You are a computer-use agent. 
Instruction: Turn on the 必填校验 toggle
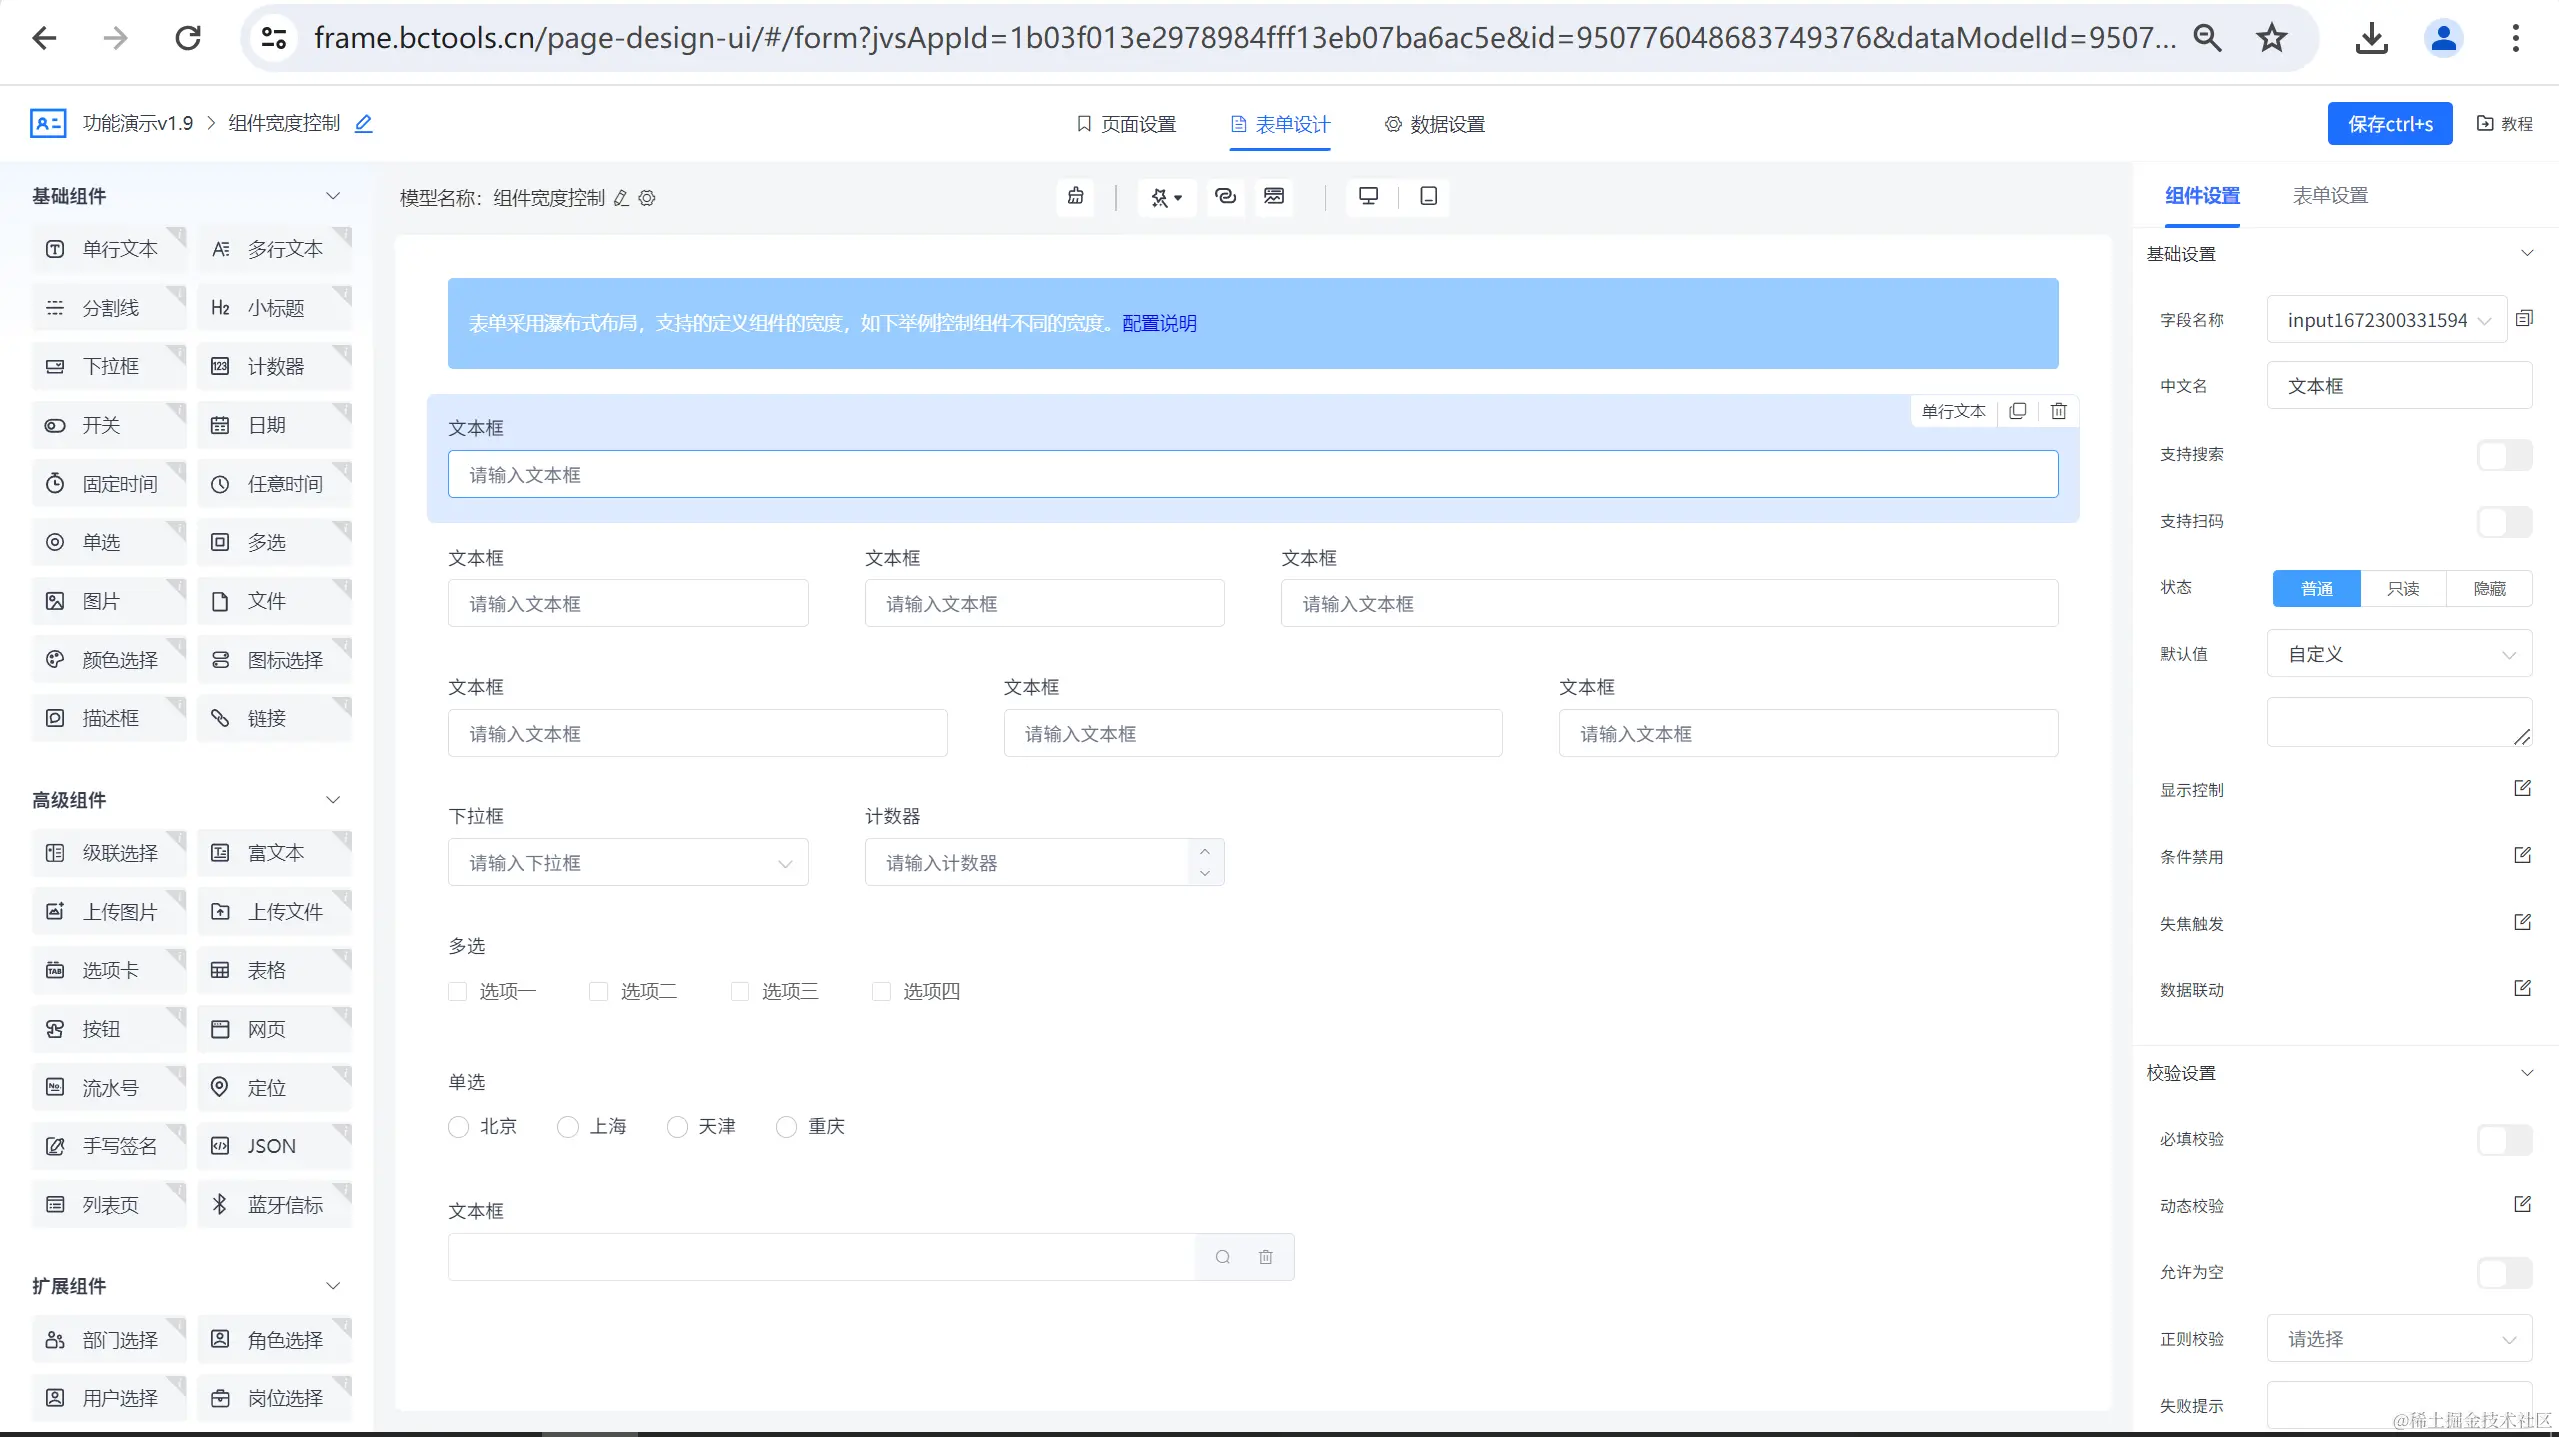[2504, 1140]
